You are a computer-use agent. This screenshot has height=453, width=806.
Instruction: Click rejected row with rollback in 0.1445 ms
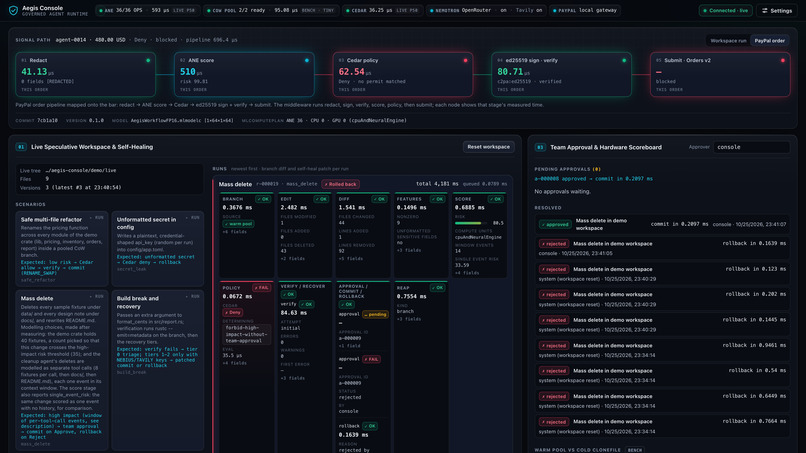[x=662, y=324]
